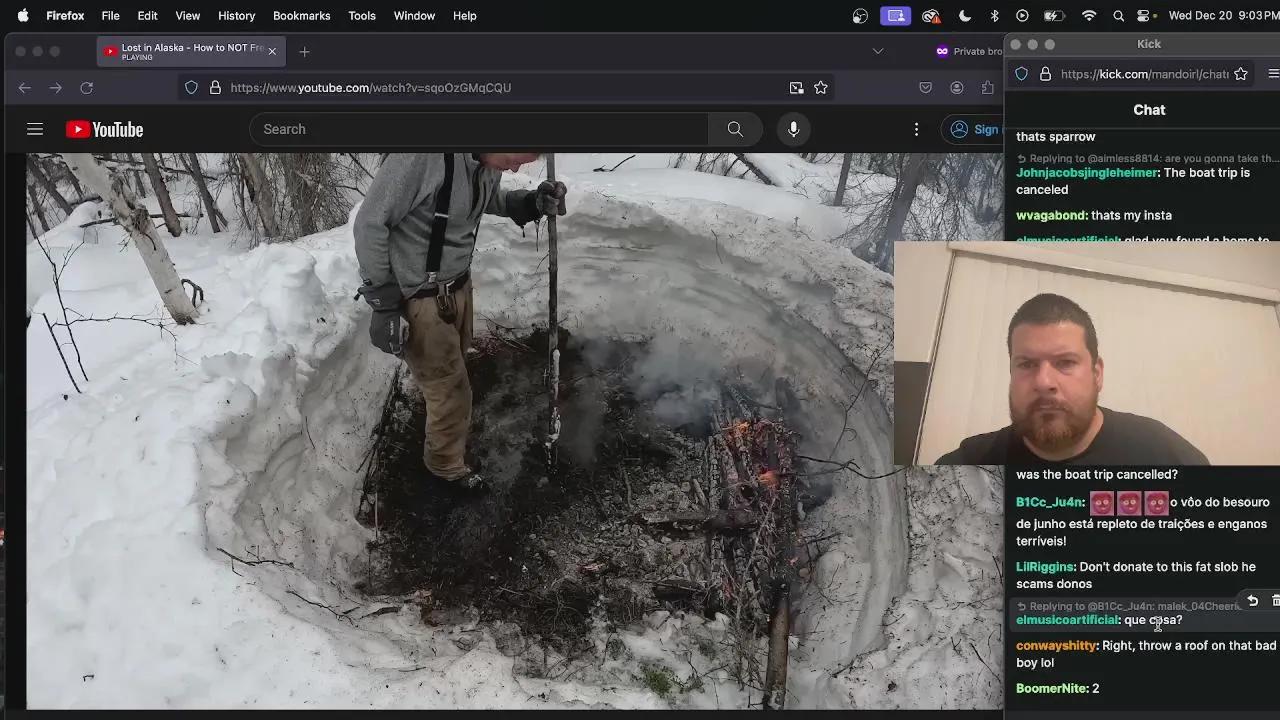Viewport: 1280px width, 720px height.
Task: Start a voice search with the microphone icon
Action: pos(793,129)
